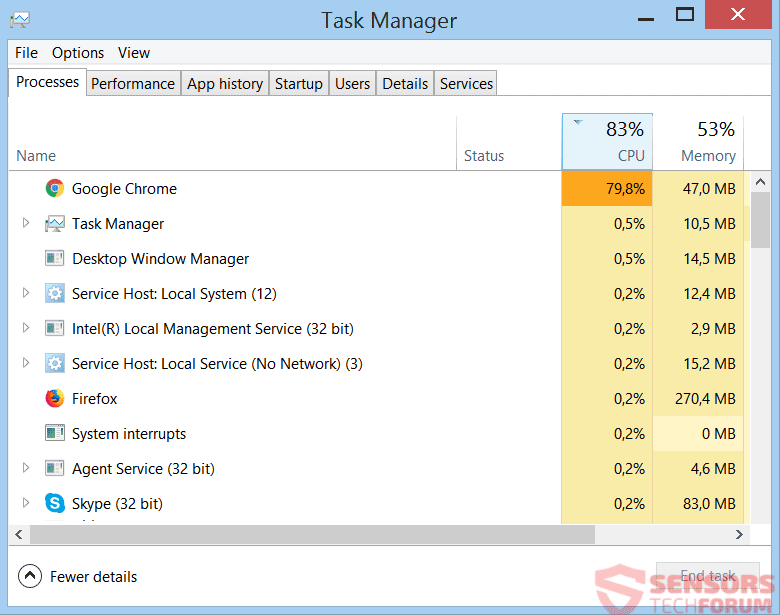Click Desktop Window Manager's 14,5 MB value

pyautogui.click(x=709, y=259)
